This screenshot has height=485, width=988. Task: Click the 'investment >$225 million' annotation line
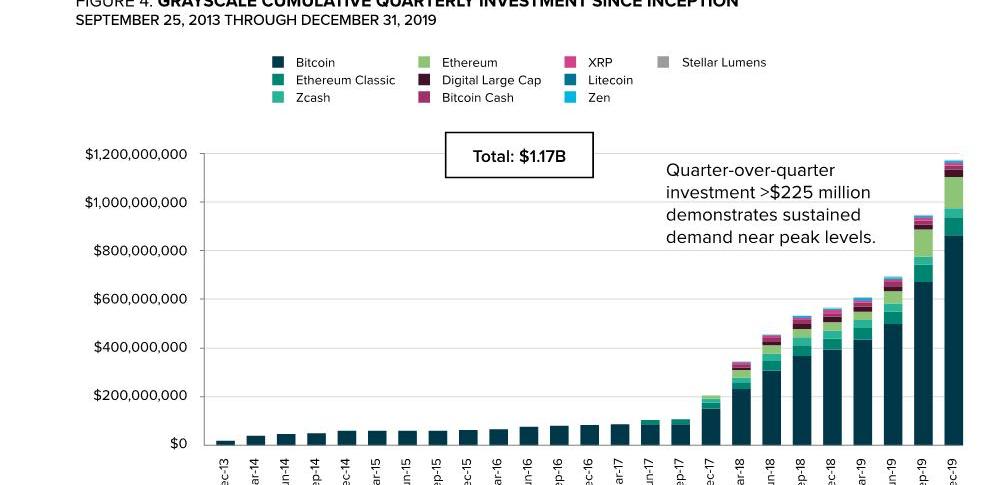click(768, 193)
